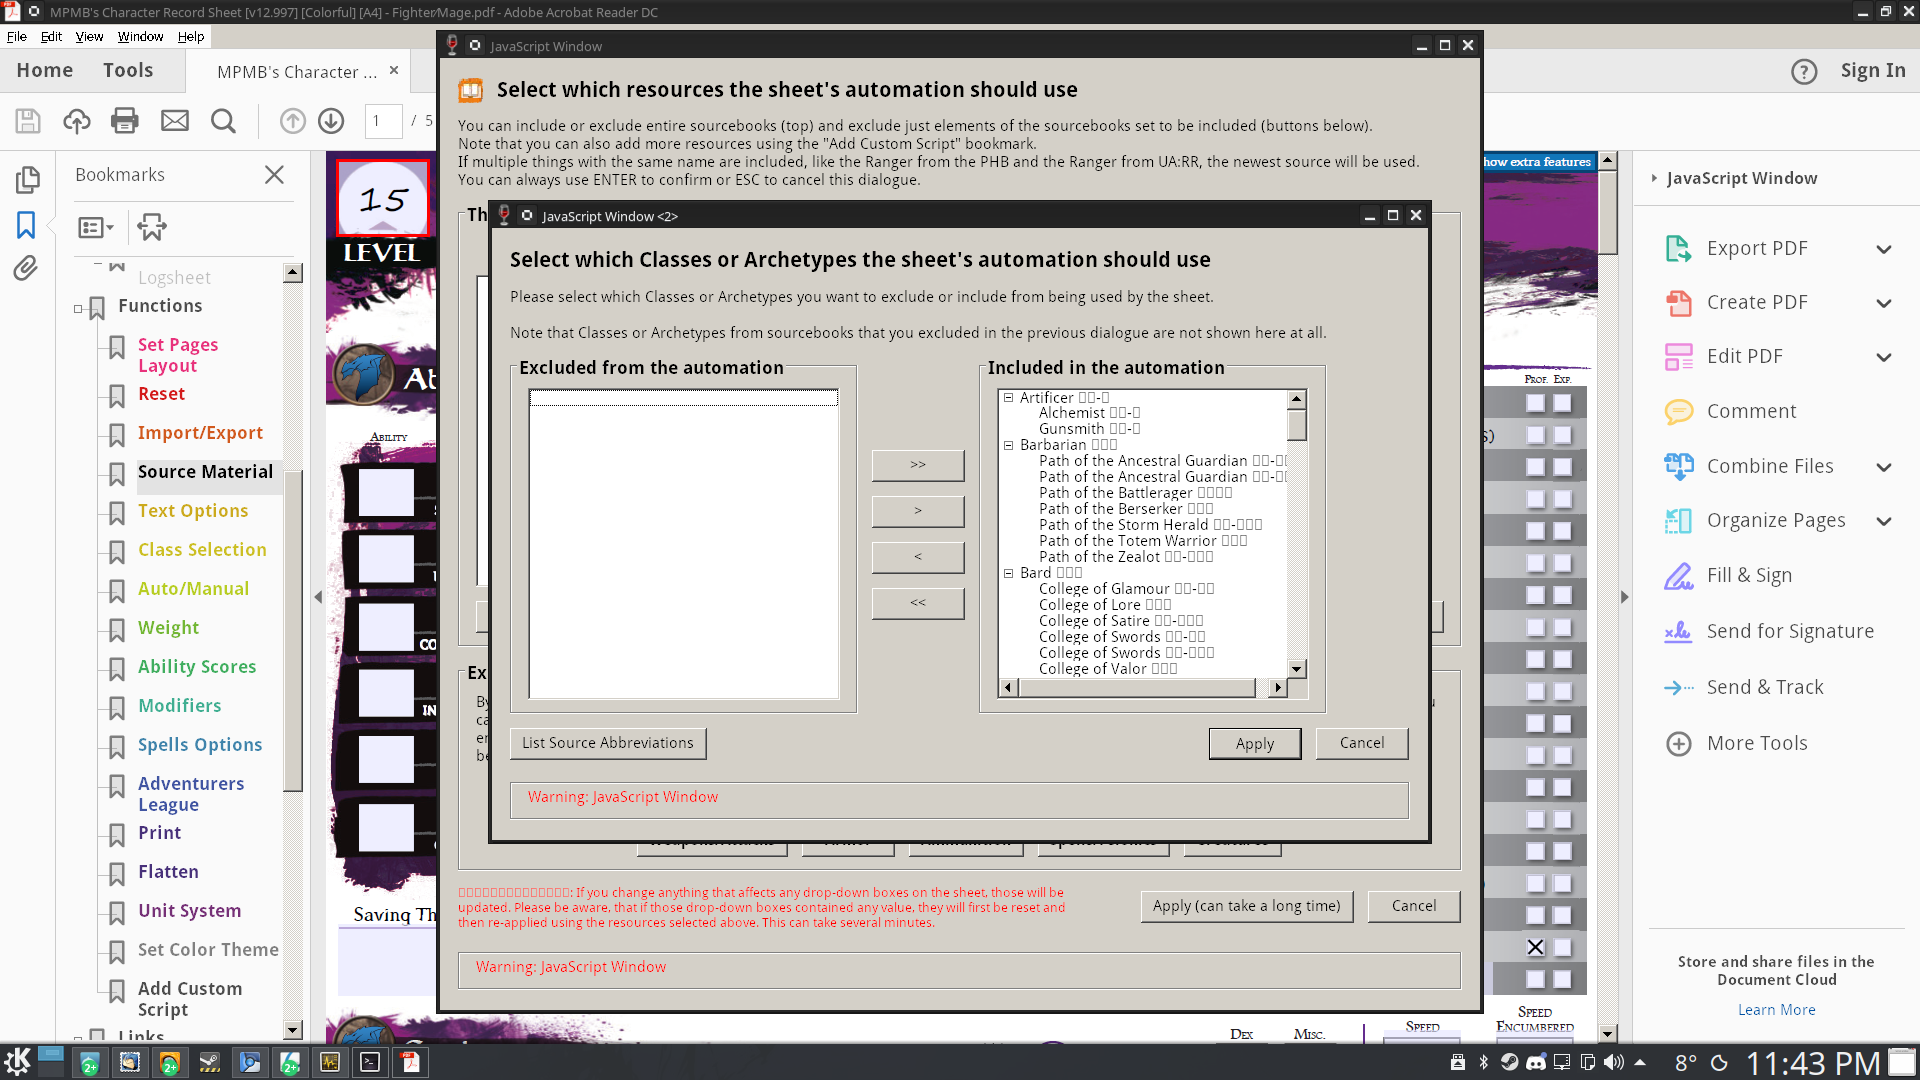1920x1080 pixels.
Task: Open Comment tool
Action: pos(1751,411)
